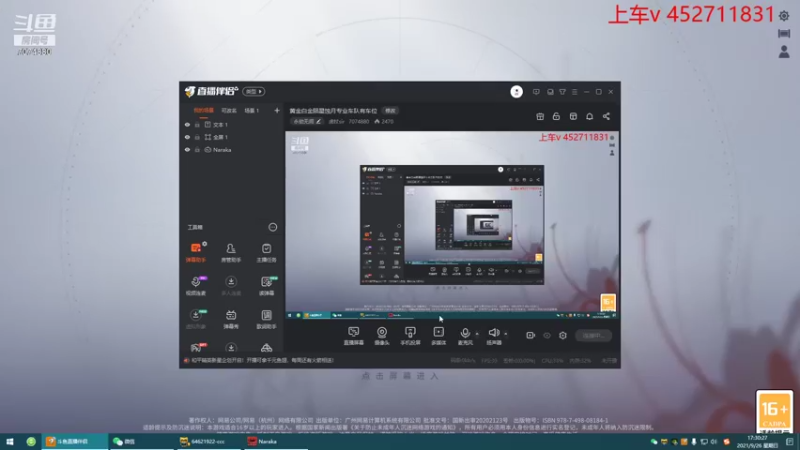Screen dimensions: 800x450
Task: Click the FPS readout in the status bar
Action: pos(489,361)
